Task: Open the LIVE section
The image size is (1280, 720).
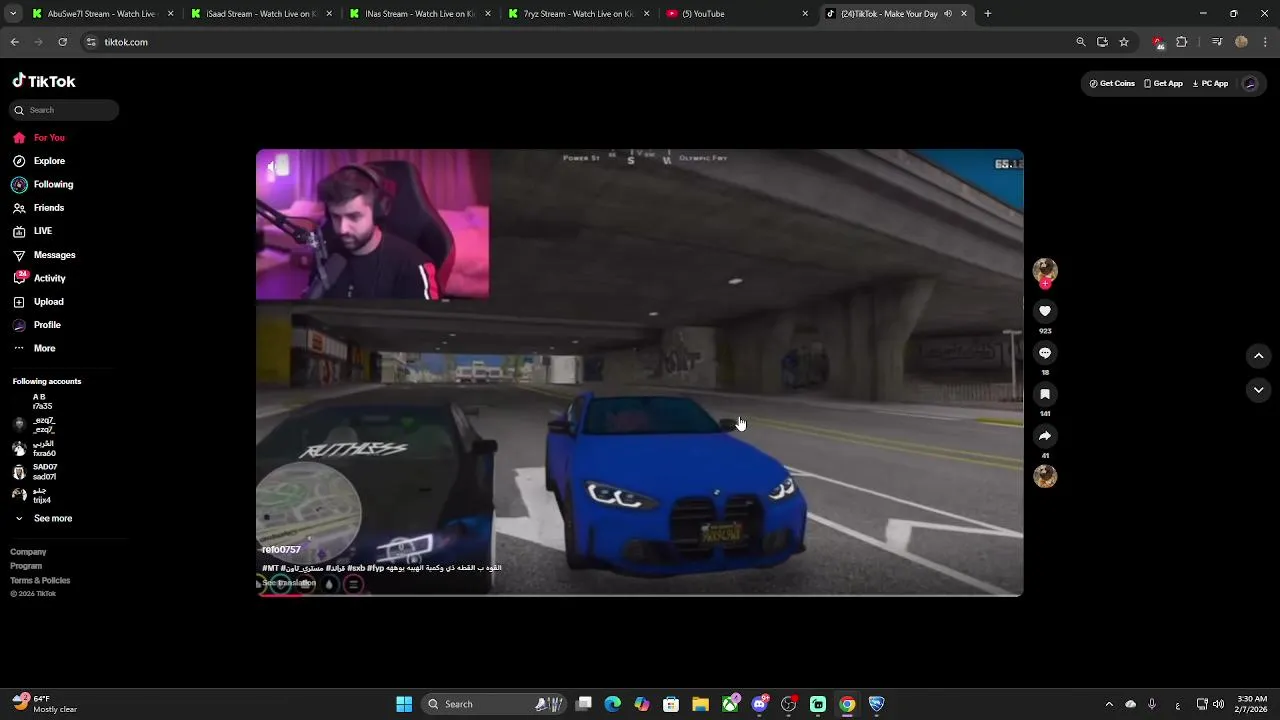Action: tap(32, 231)
